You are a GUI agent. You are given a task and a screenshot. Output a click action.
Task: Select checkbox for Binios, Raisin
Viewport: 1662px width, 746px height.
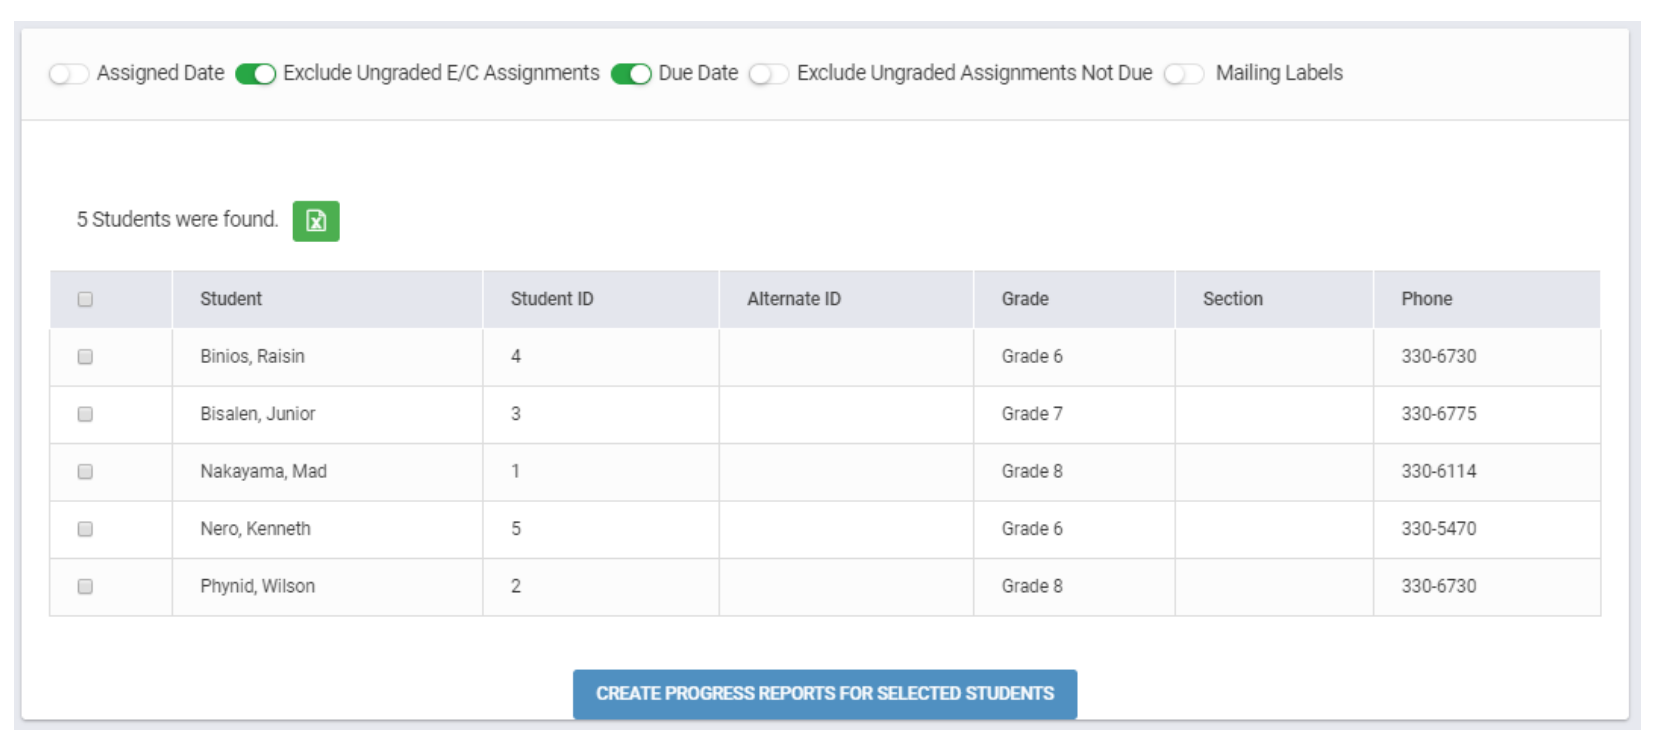pyautogui.click(x=85, y=357)
